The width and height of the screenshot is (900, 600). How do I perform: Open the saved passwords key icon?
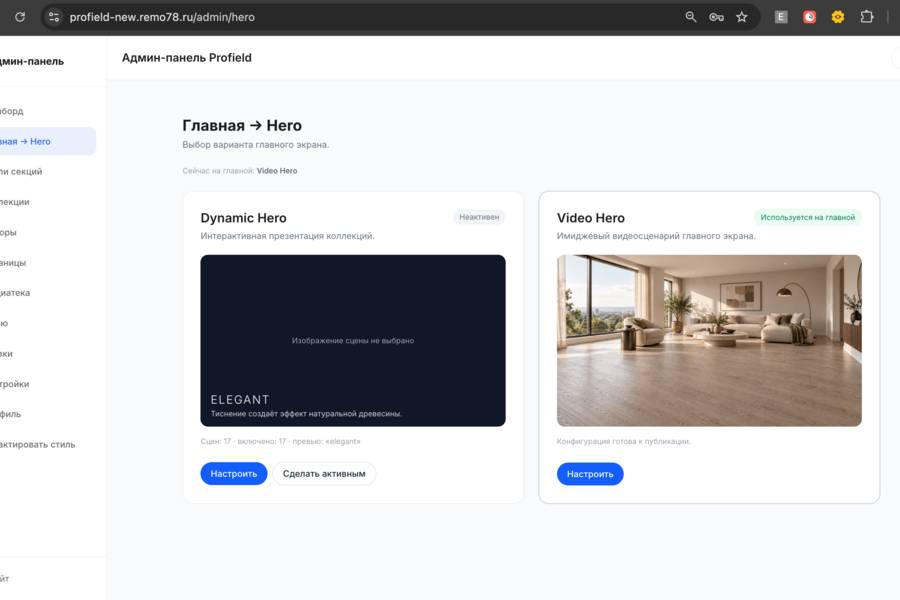(x=716, y=17)
